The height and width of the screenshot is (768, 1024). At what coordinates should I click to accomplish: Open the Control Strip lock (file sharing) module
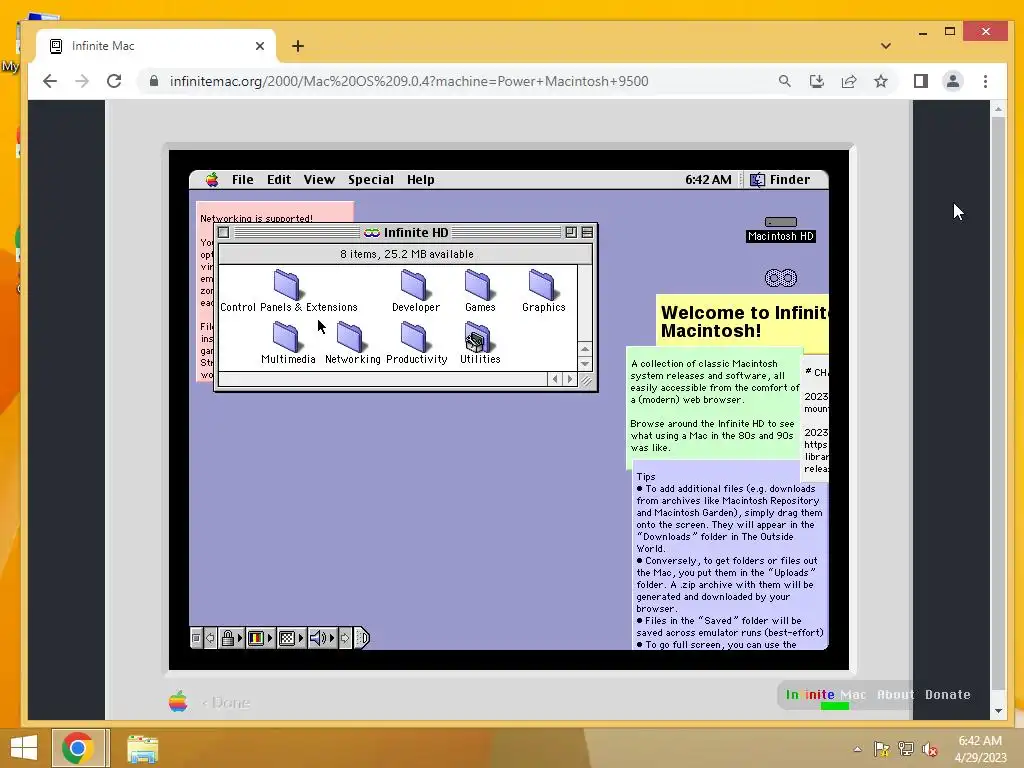click(x=231, y=637)
